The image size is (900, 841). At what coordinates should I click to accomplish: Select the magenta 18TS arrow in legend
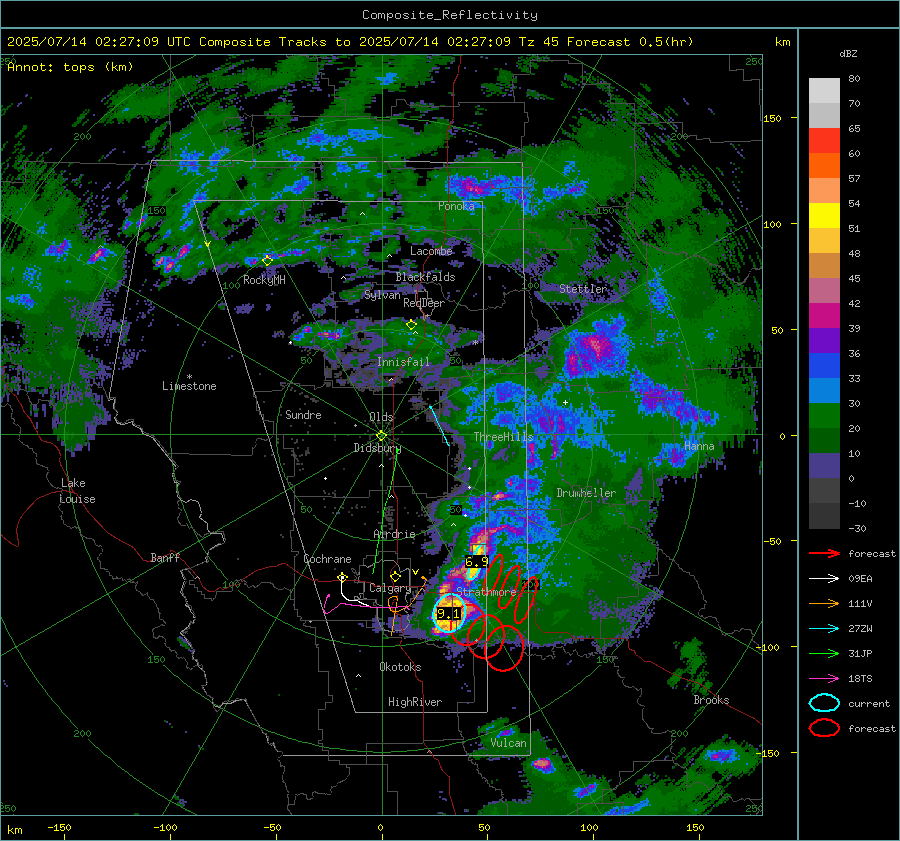824,679
